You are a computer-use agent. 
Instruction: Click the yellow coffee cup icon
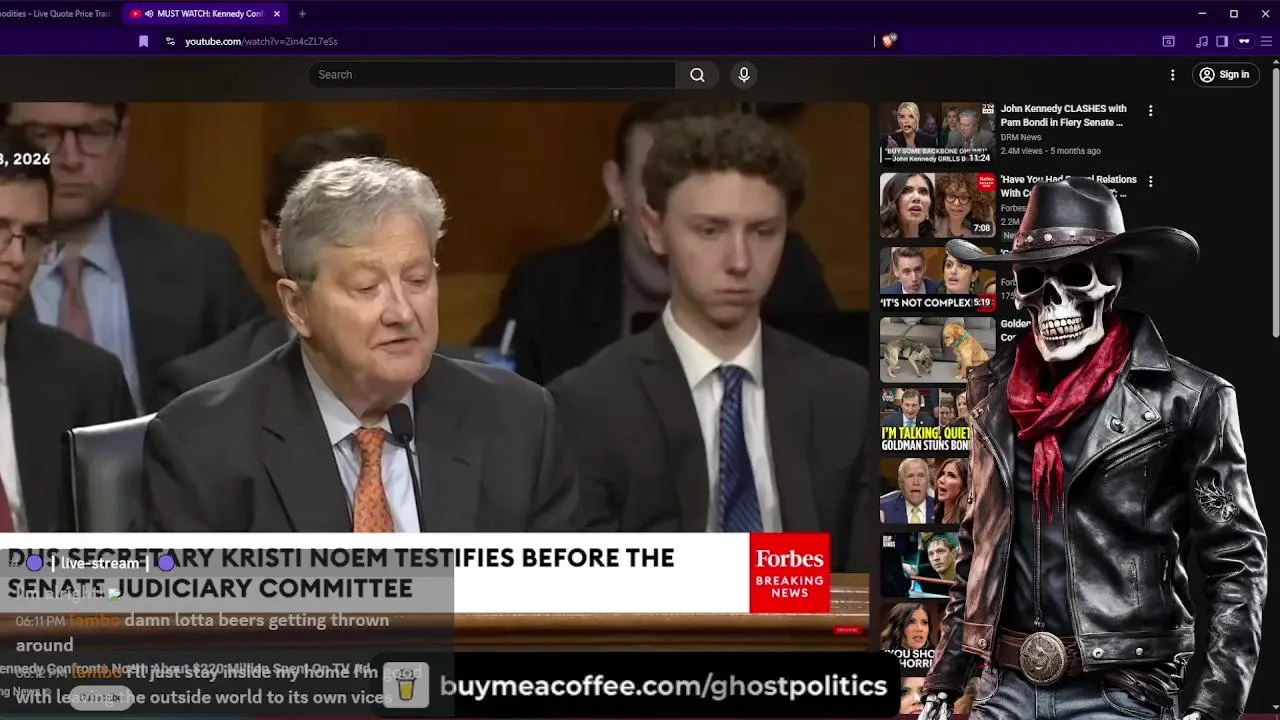click(x=406, y=686)
